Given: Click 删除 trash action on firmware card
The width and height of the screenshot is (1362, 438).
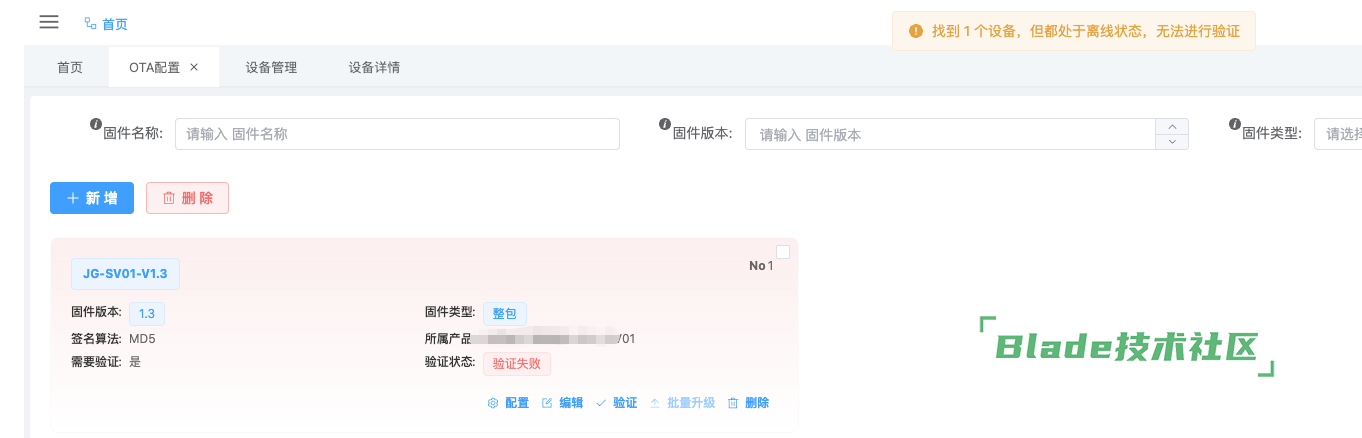Looking at the screenshot, I should click(x=748, y=403).
